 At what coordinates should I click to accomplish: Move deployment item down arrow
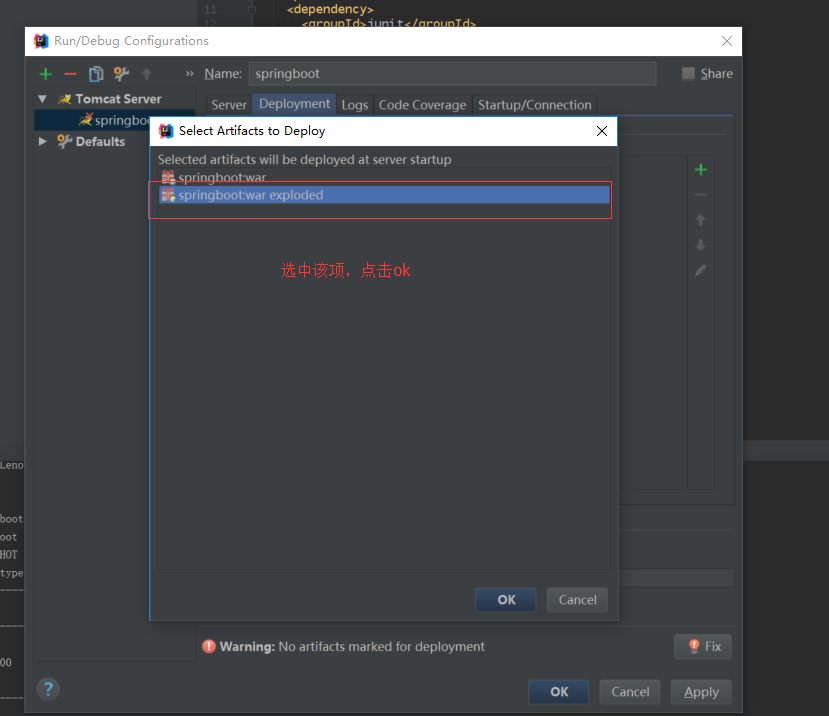701,245
